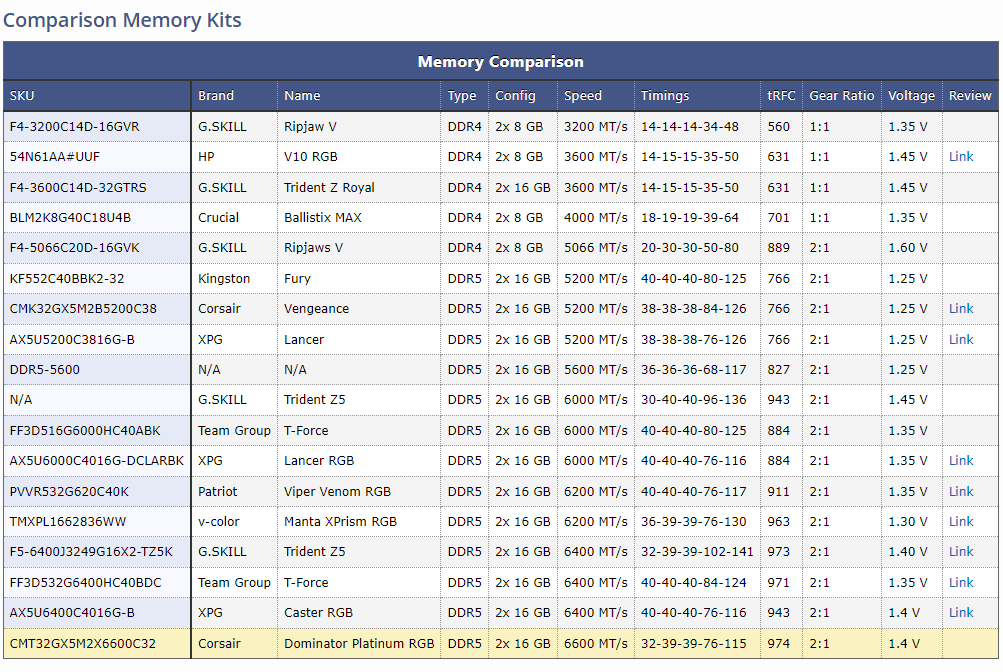
Task: Open review Link for Team Group T-Force 6400
Action: pos(961,582)
